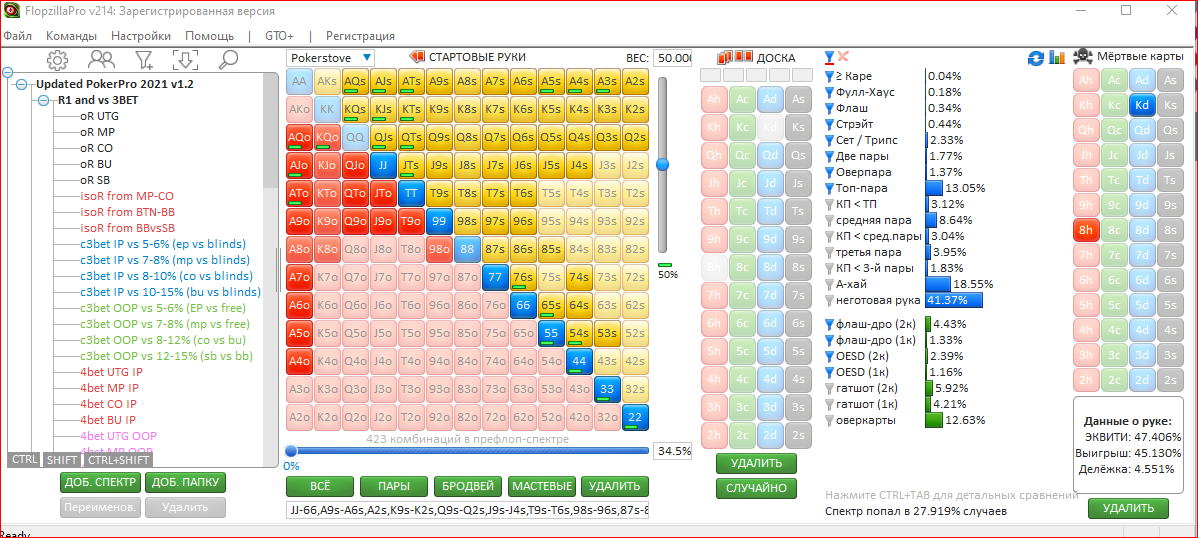Collapse the Updated PokerPro 2021 v1.2 folder
Viewport: 1198px width, 538px height.
tap(21, 84)
